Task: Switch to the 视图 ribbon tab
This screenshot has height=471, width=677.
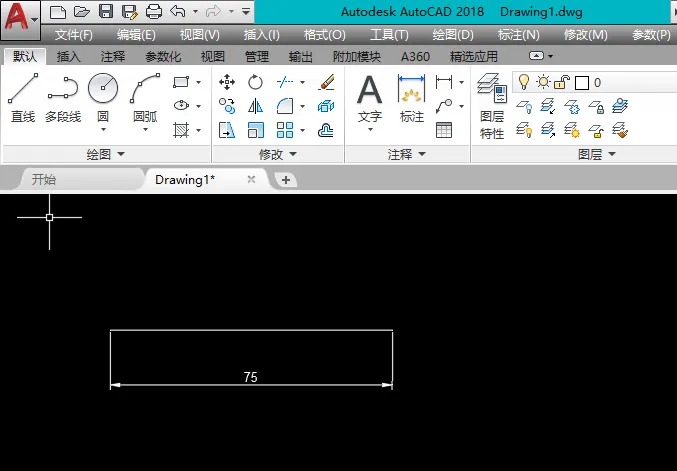Action: coord(213,57)
